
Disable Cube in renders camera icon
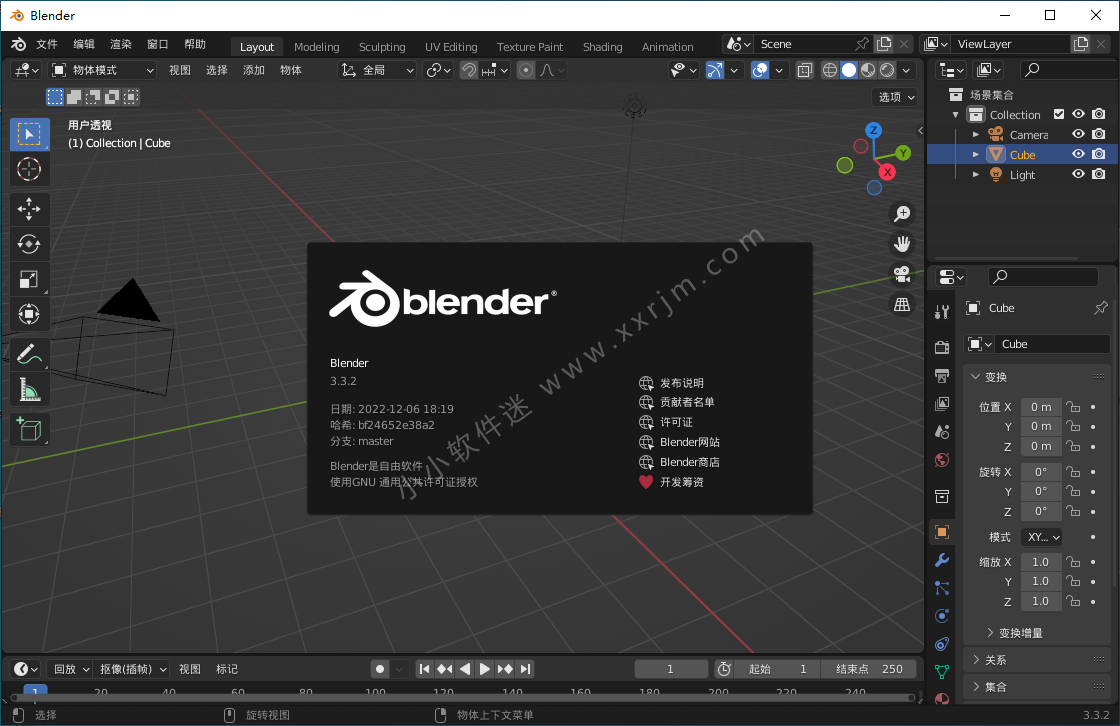pos(1099,154)
